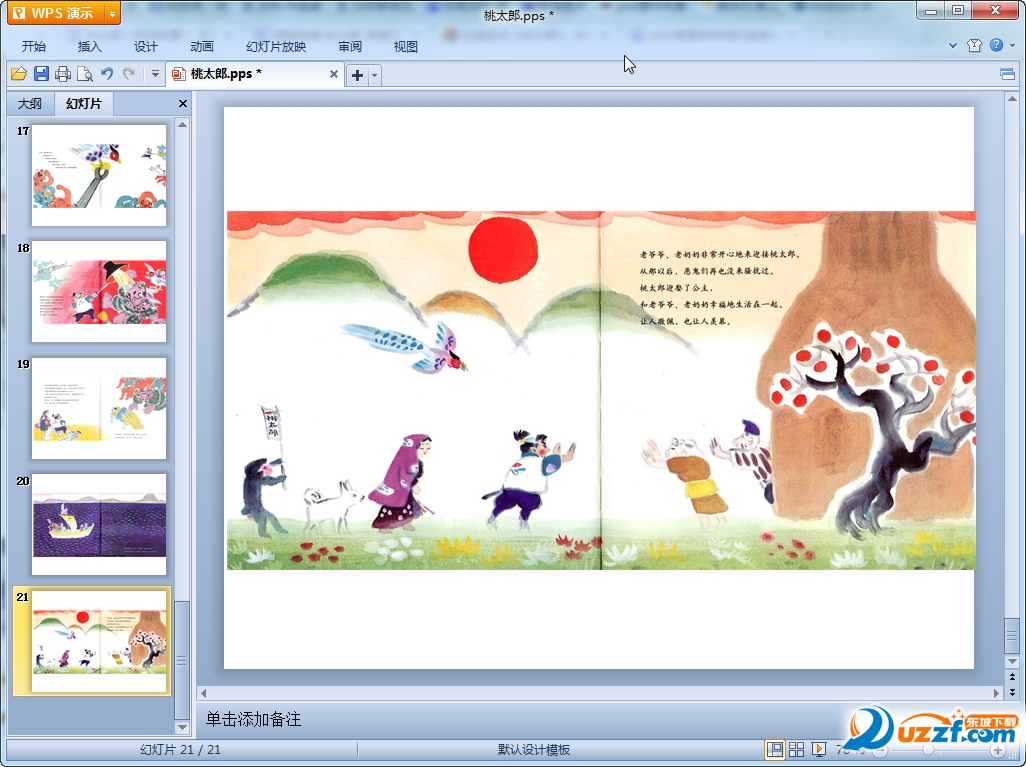1026x767 pixels.
Task: Close the slide thumbnail pane
Action: tap(183, 103)
